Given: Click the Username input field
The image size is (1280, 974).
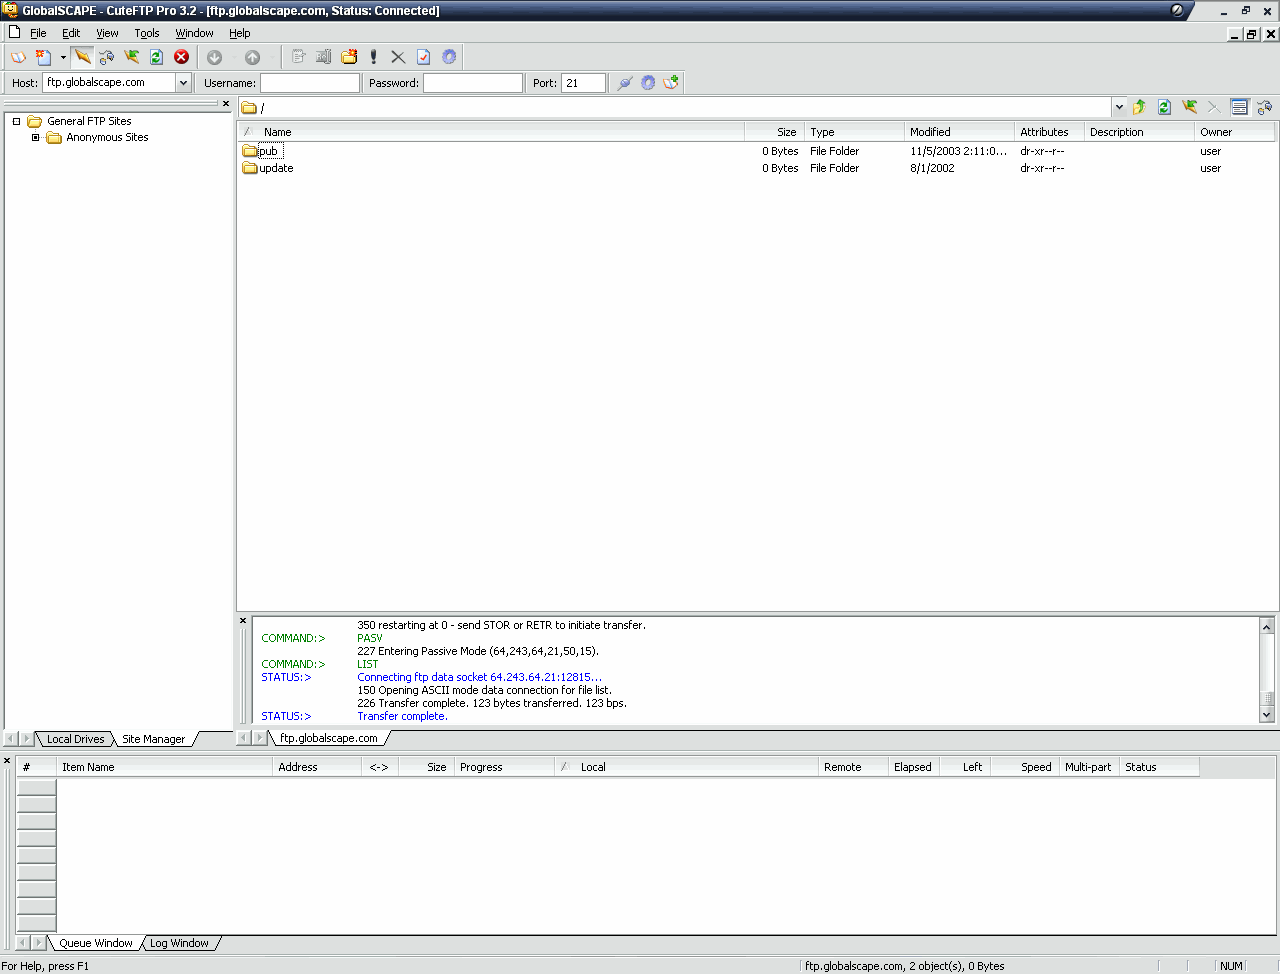Looking at the screenshot, I should (x=310, y=83).
